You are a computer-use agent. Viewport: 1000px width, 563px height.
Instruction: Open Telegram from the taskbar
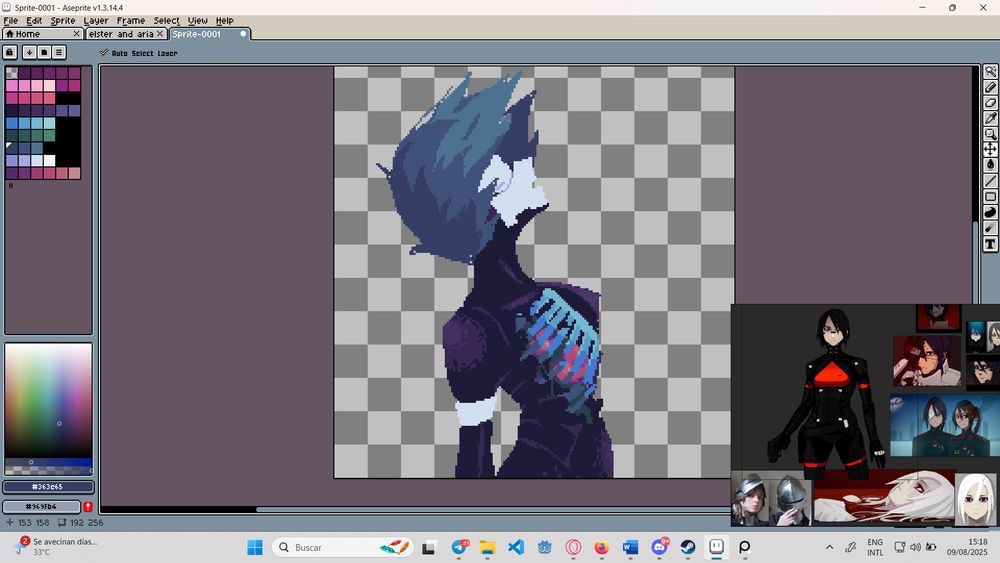coord(460,547)
